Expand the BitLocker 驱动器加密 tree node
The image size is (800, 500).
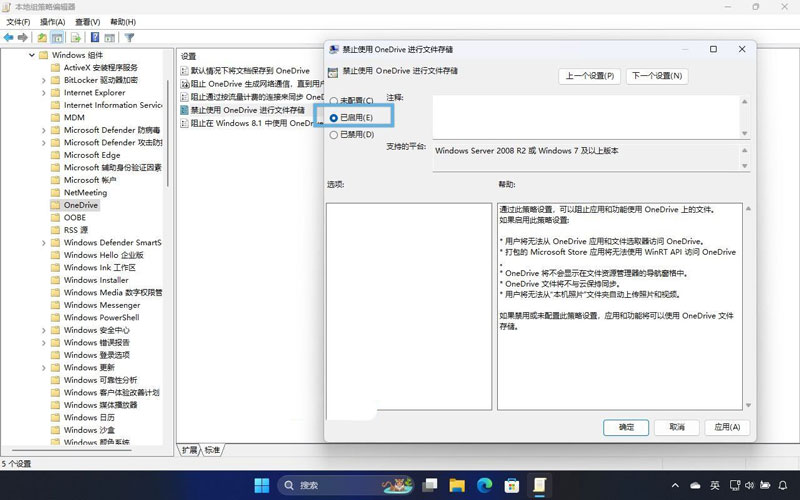click(44, 80)
